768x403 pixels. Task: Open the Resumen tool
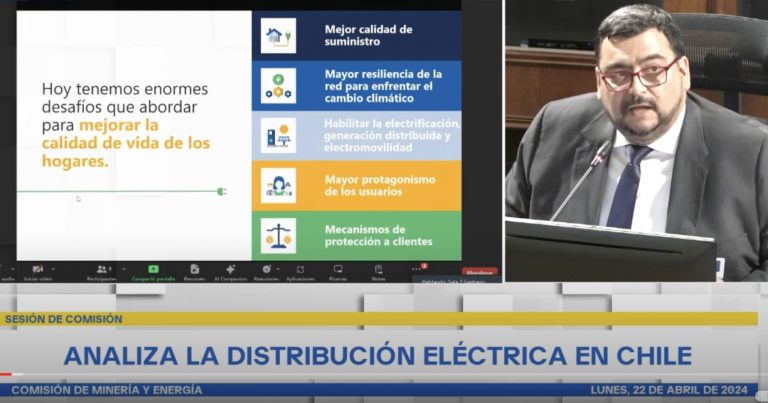(194, 269)
